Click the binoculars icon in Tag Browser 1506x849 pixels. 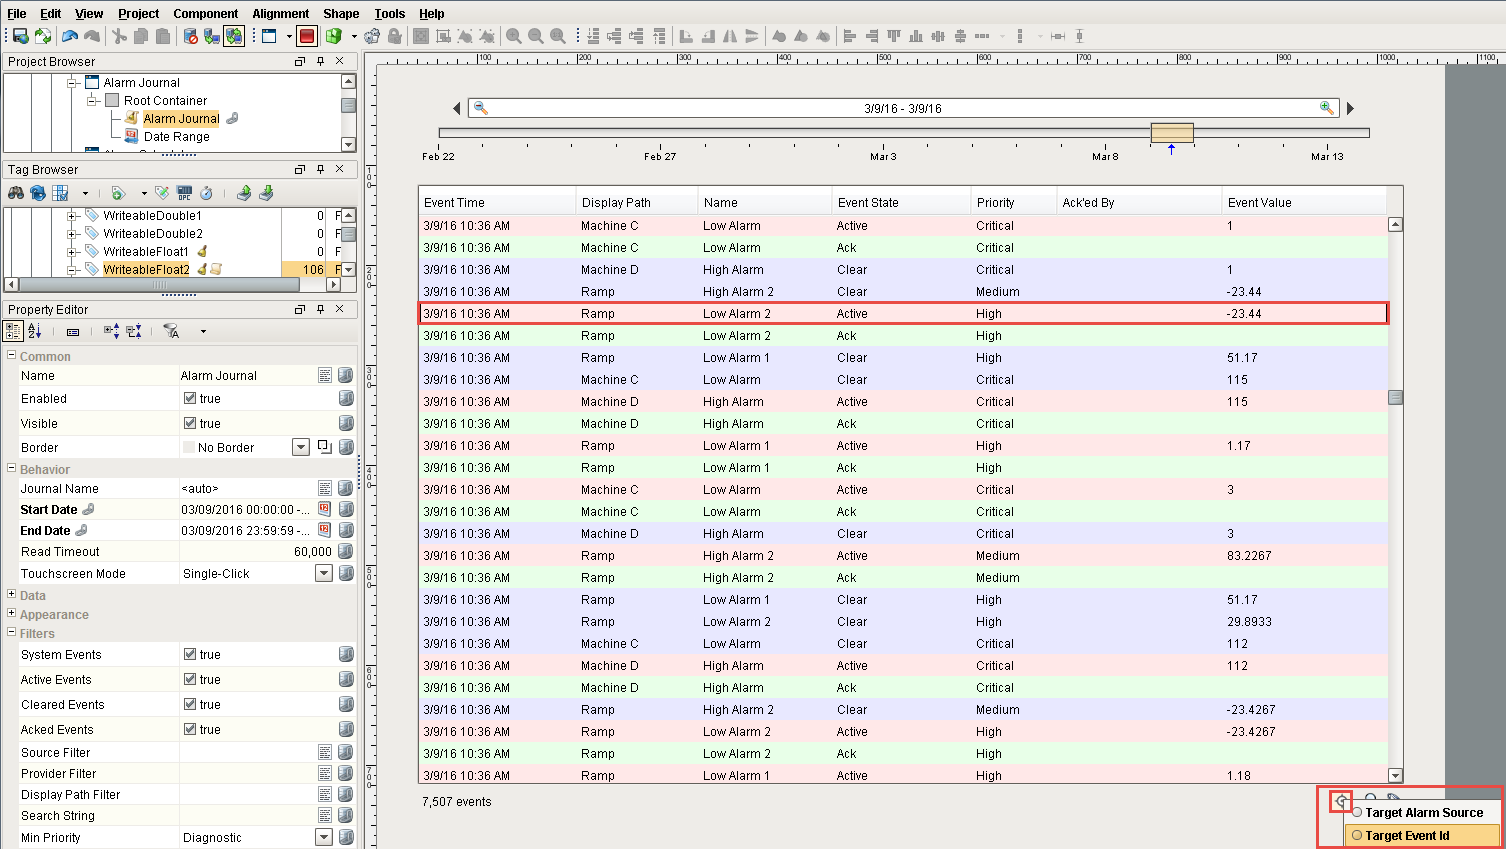pyautogui.click(x=16, y=193)
